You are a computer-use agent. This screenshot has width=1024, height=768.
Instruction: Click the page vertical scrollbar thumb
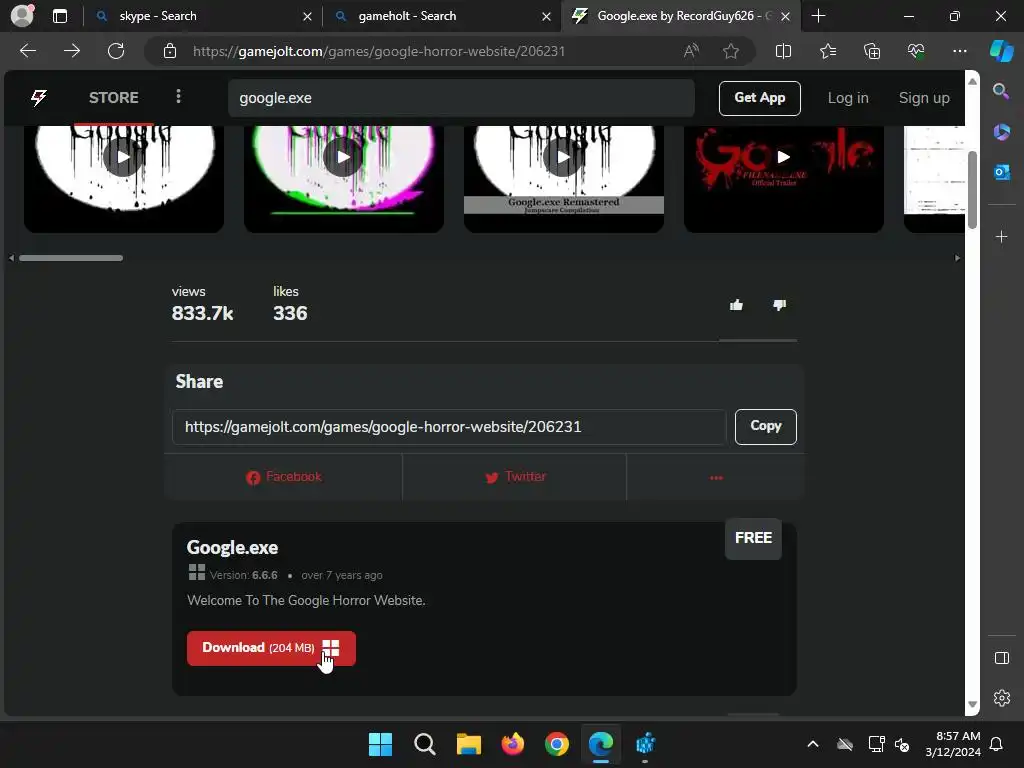click(972, 189)
